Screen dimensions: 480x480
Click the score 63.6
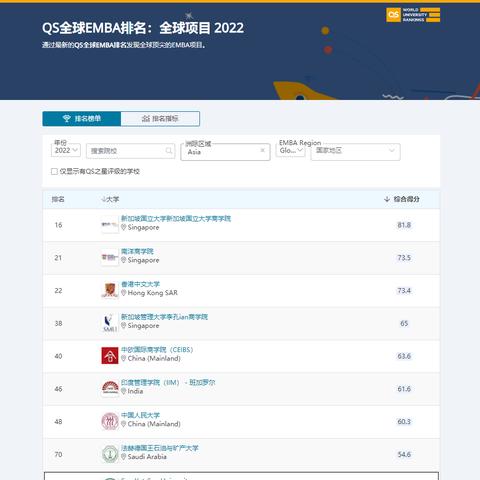[404, 356]
